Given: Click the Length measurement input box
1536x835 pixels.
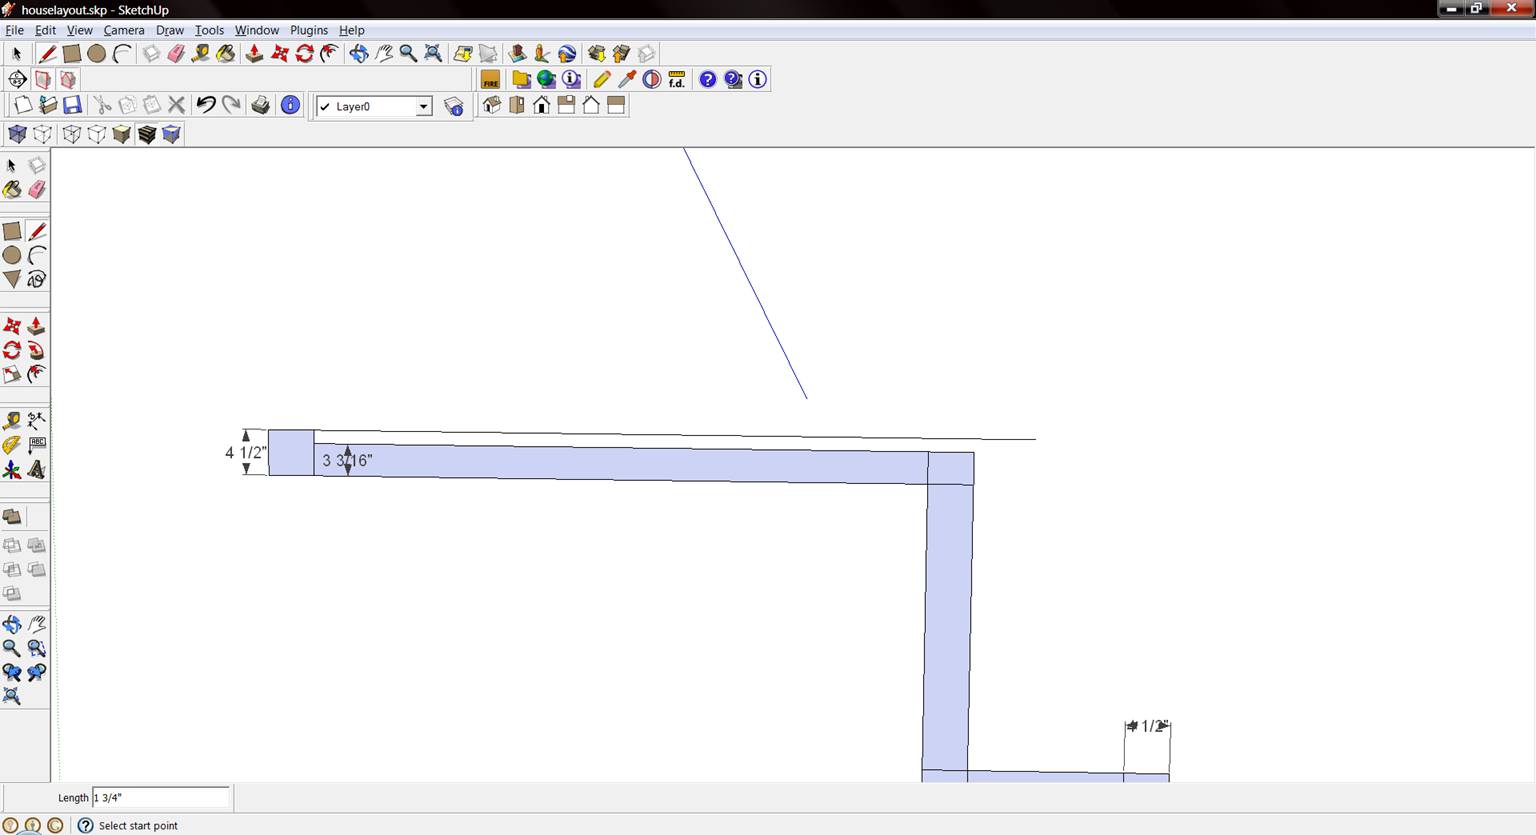Looking at the screenshot, I should pos(160,798).
